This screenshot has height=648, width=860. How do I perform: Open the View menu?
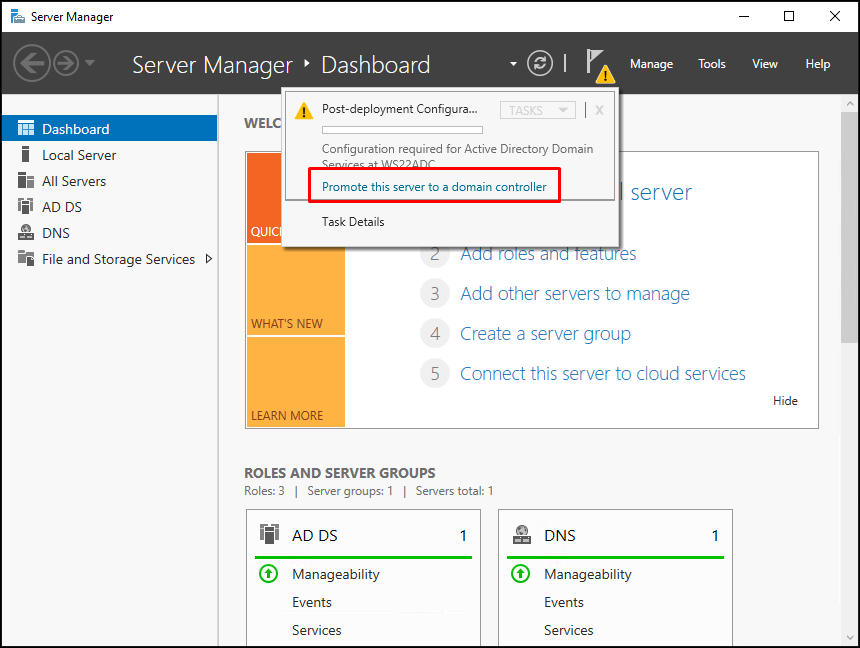765,64
